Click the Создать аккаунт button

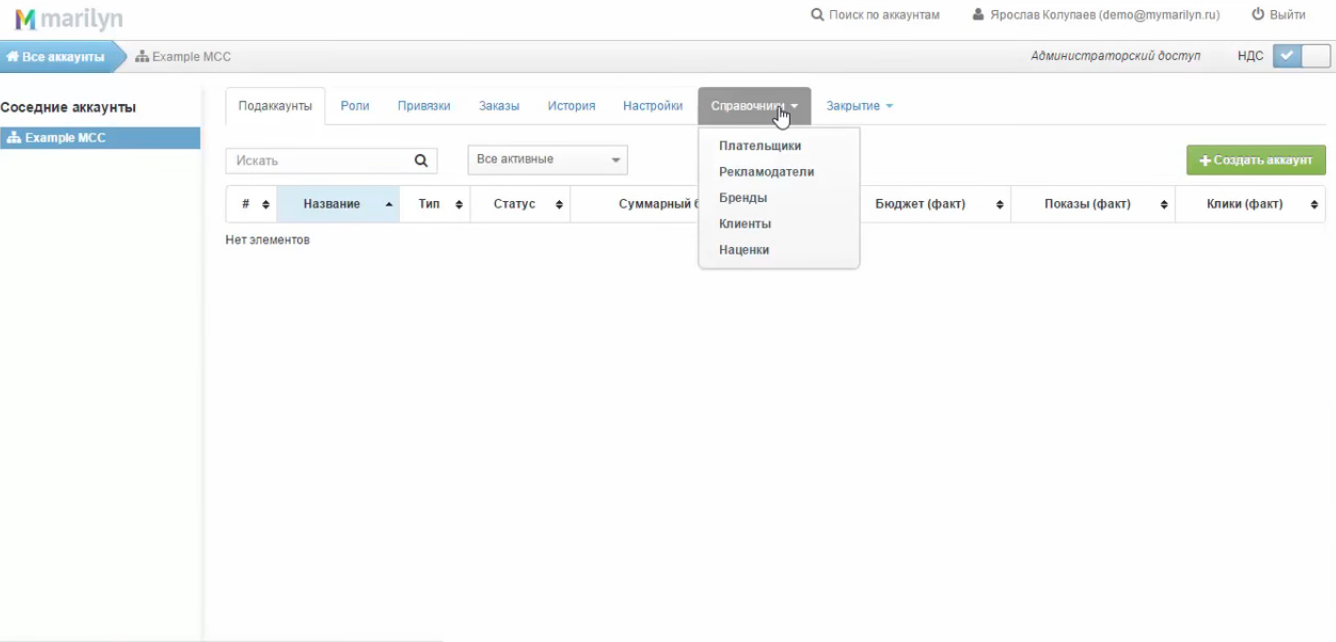(x=1256, y=160)
